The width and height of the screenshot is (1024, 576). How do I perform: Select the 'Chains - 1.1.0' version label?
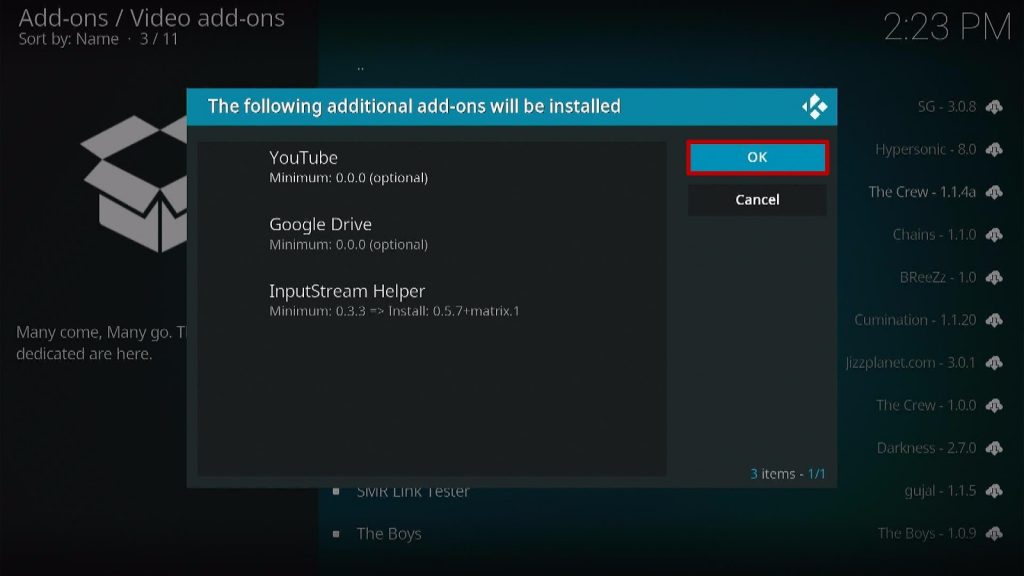click(935, 234)
